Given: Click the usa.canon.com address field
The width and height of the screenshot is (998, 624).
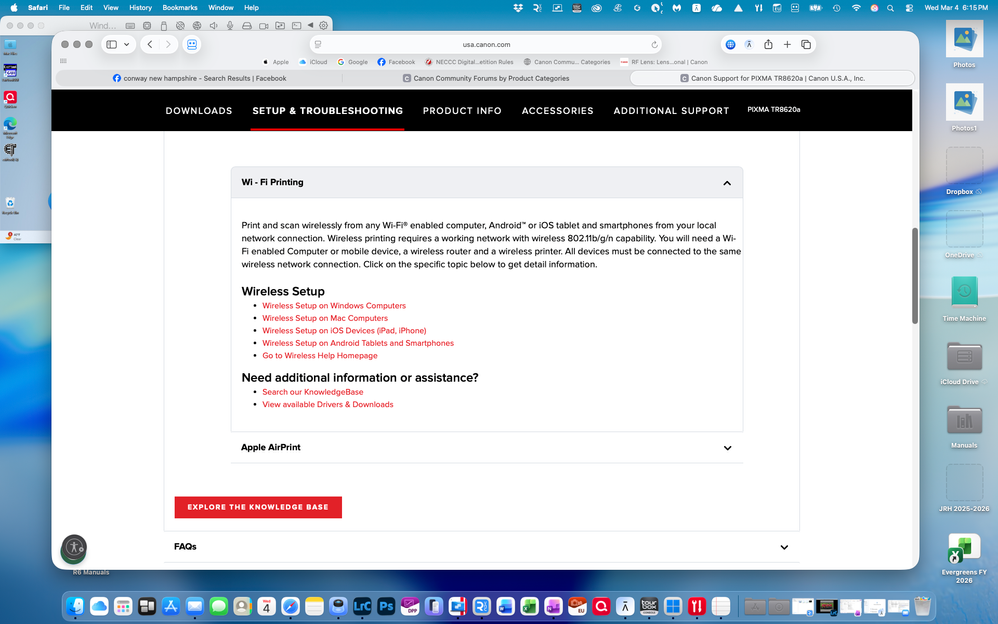Looking at the screenshot, I should tap(486, 45).
